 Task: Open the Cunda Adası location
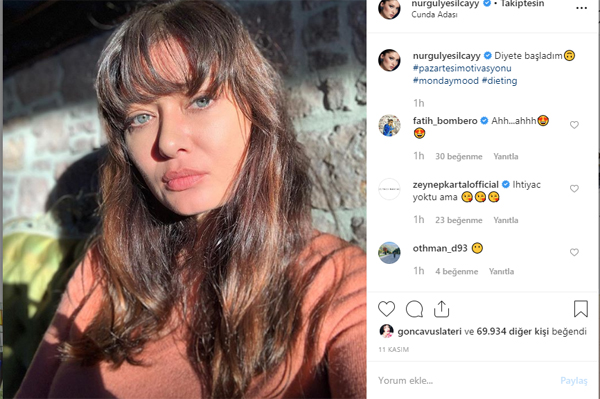coord(434,15)
